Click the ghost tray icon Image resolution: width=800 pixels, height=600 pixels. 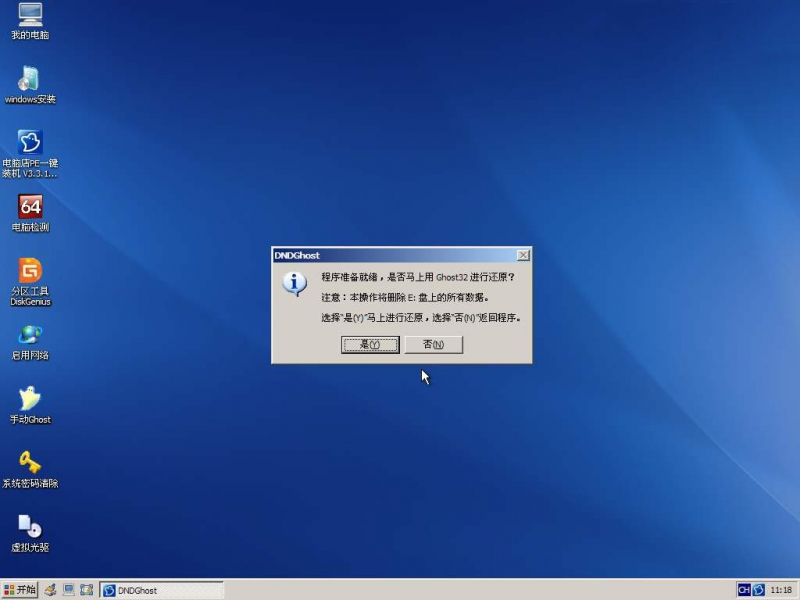(759, 590)
